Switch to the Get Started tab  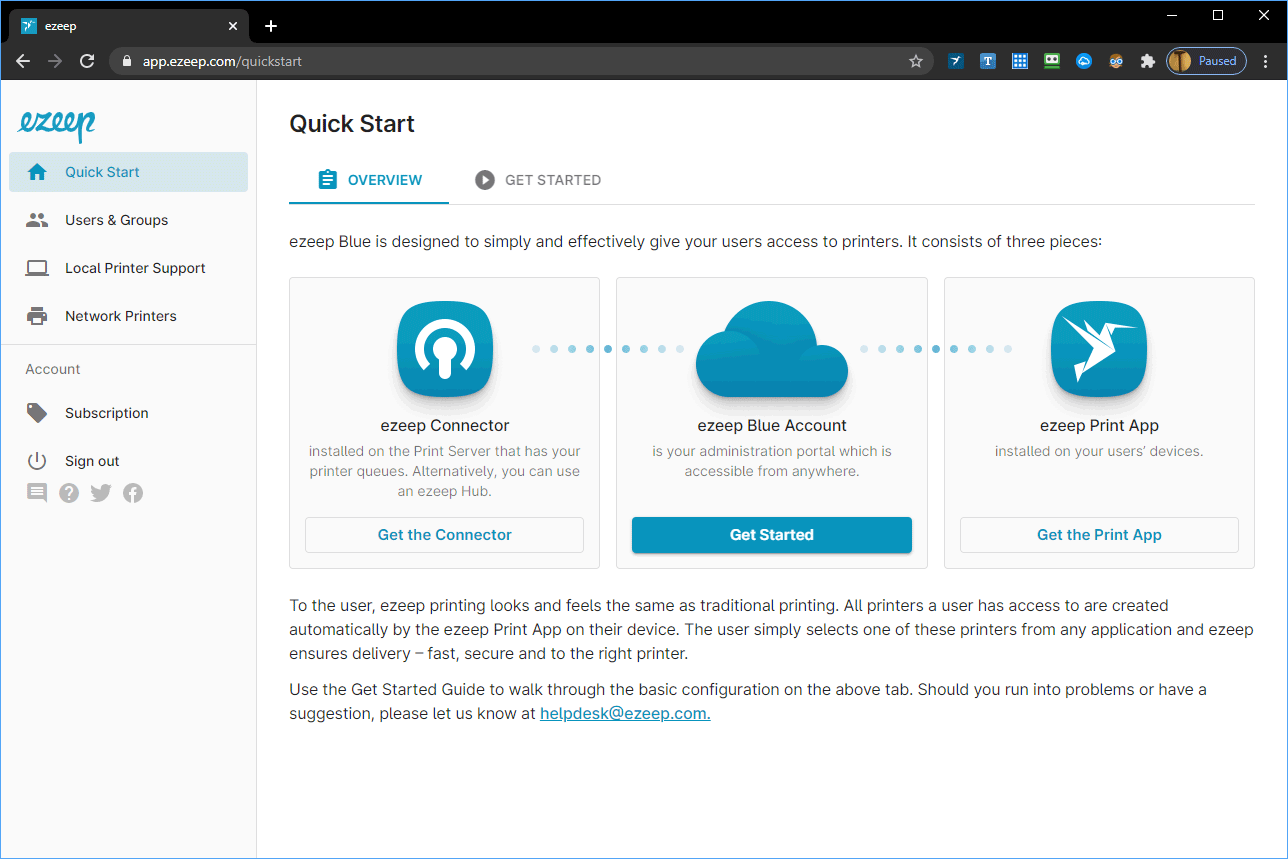click(x=538, y=180)
